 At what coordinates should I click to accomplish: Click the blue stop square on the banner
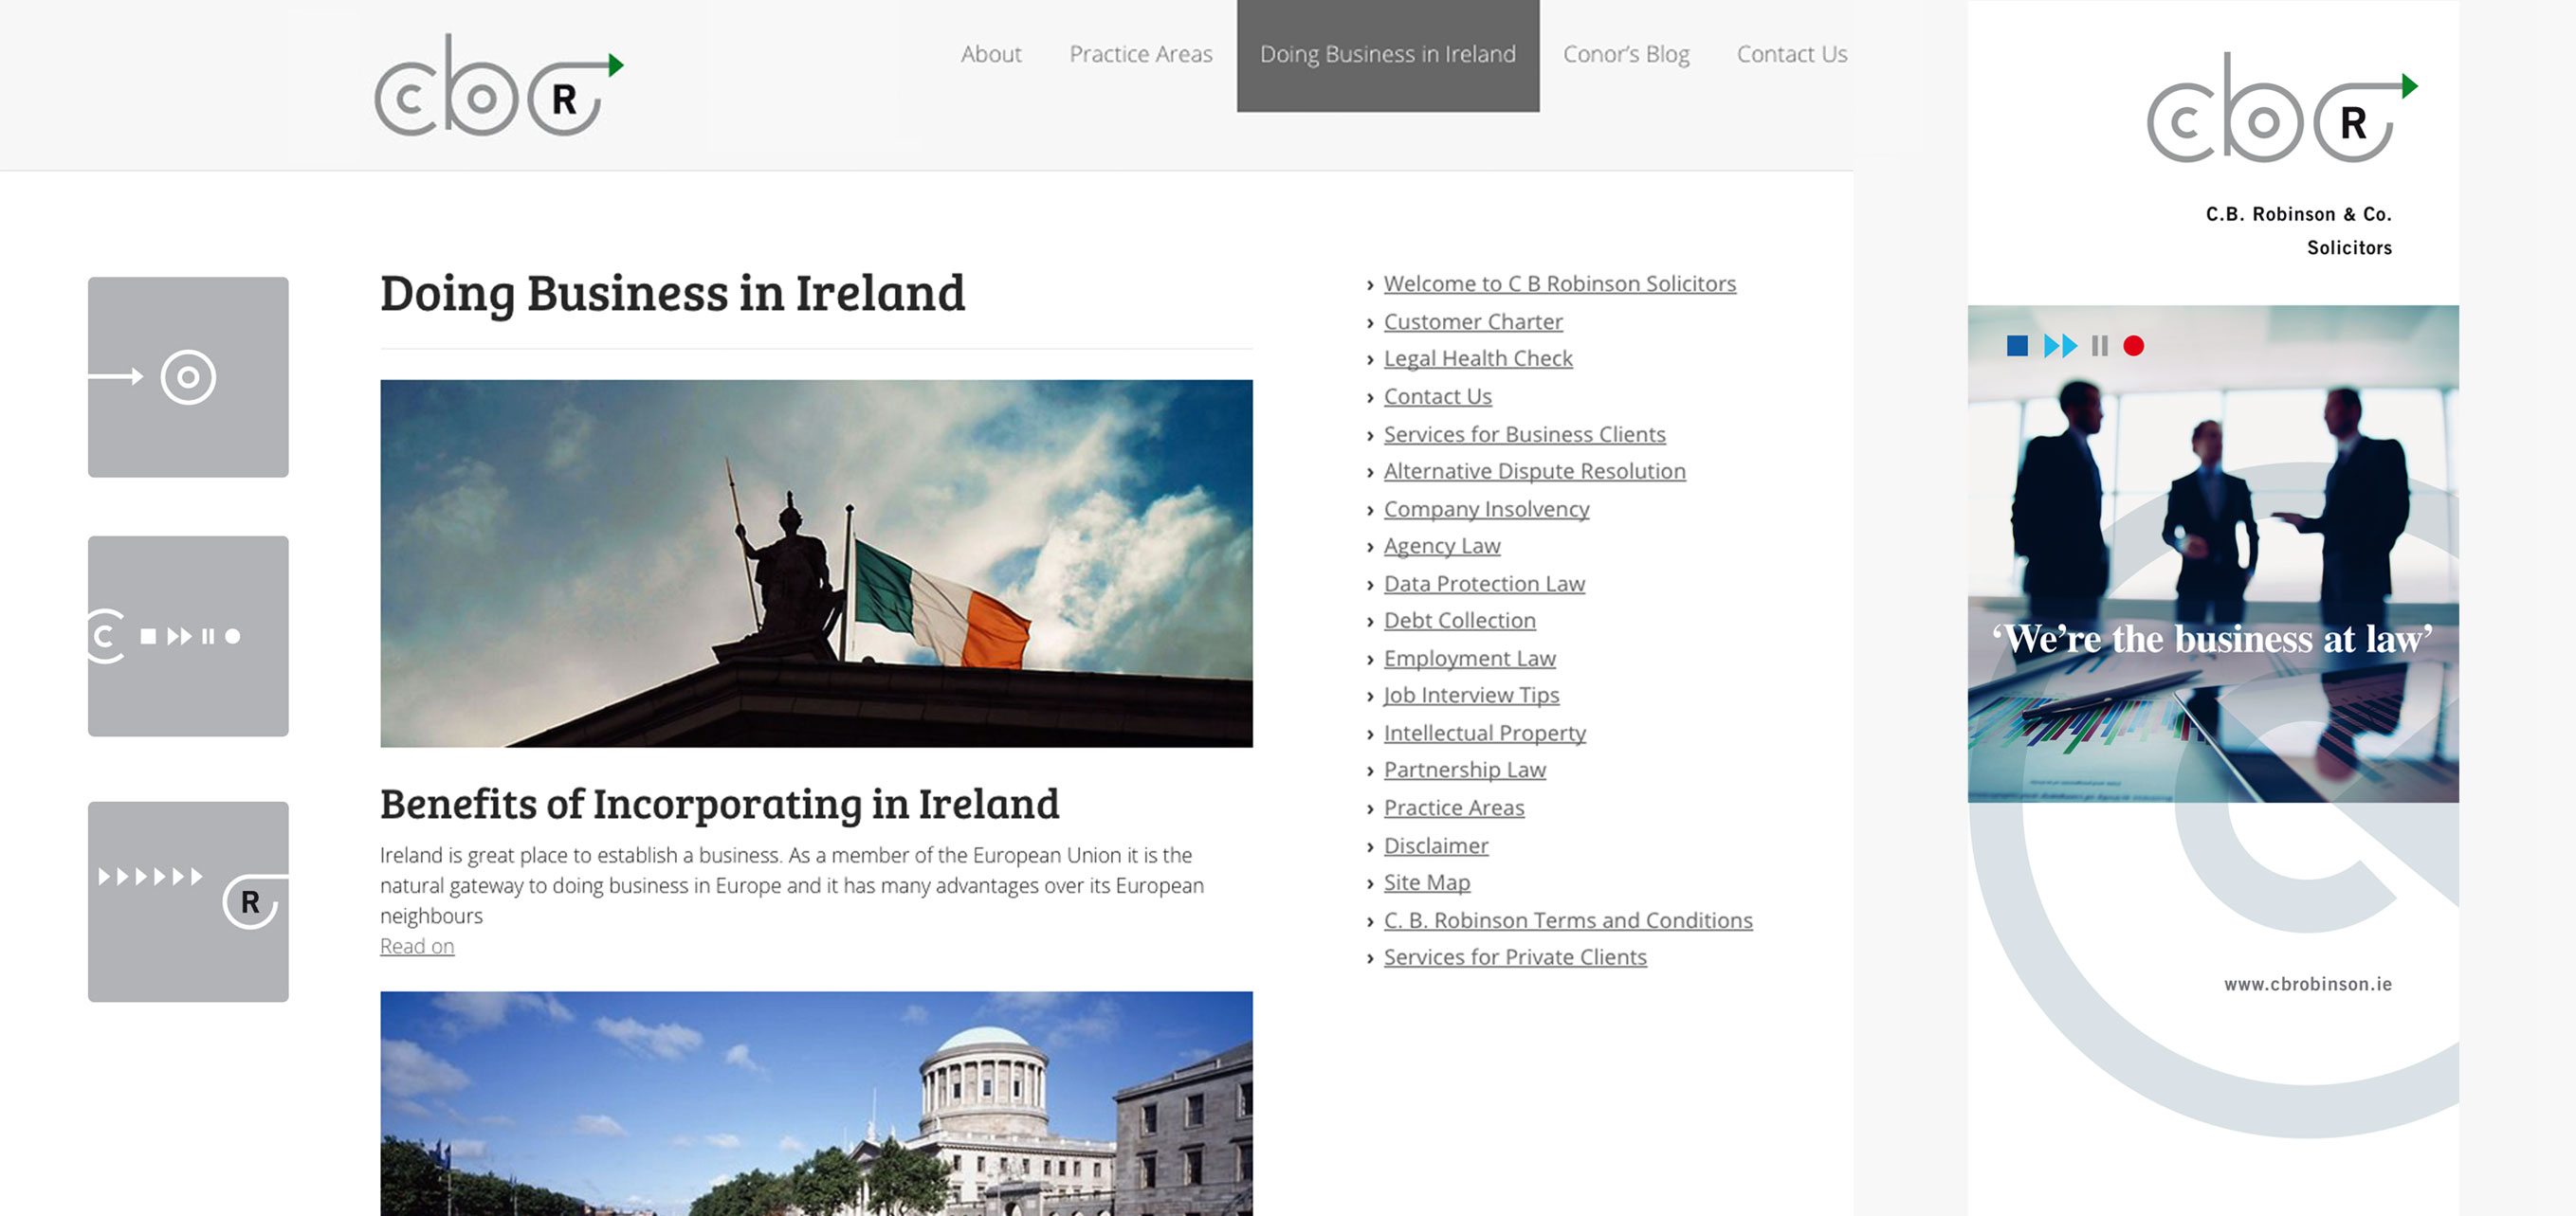tap(2017, 346)
